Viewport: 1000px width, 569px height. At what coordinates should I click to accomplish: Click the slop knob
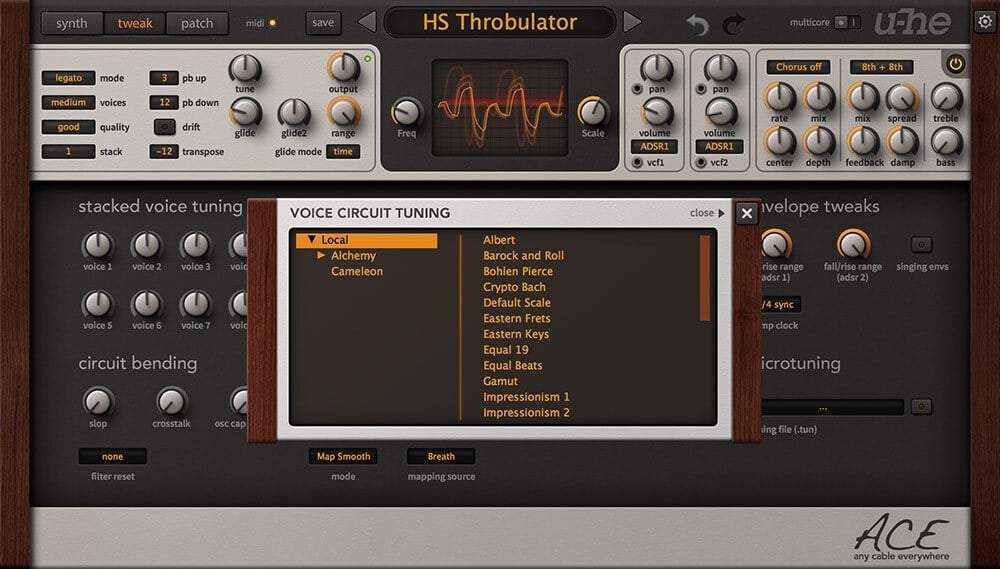tap(98, 401)
